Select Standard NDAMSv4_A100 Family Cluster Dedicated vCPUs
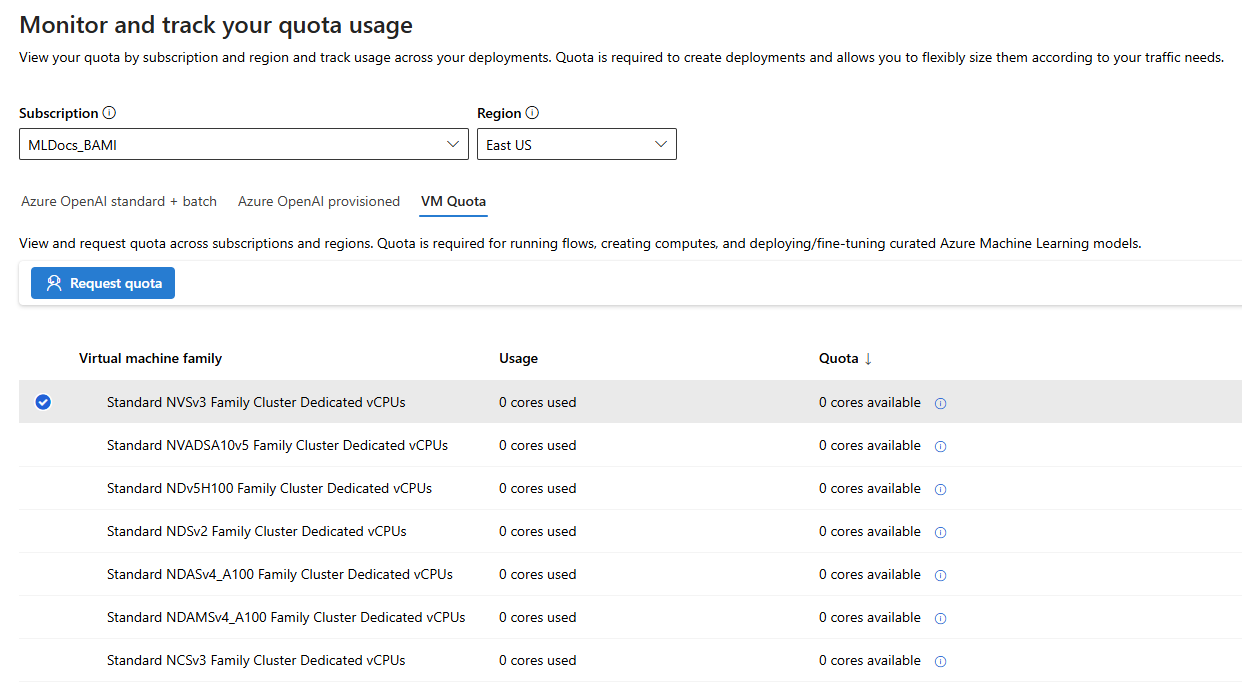The width and height of the screenshot is (1242, 682). 286,617
